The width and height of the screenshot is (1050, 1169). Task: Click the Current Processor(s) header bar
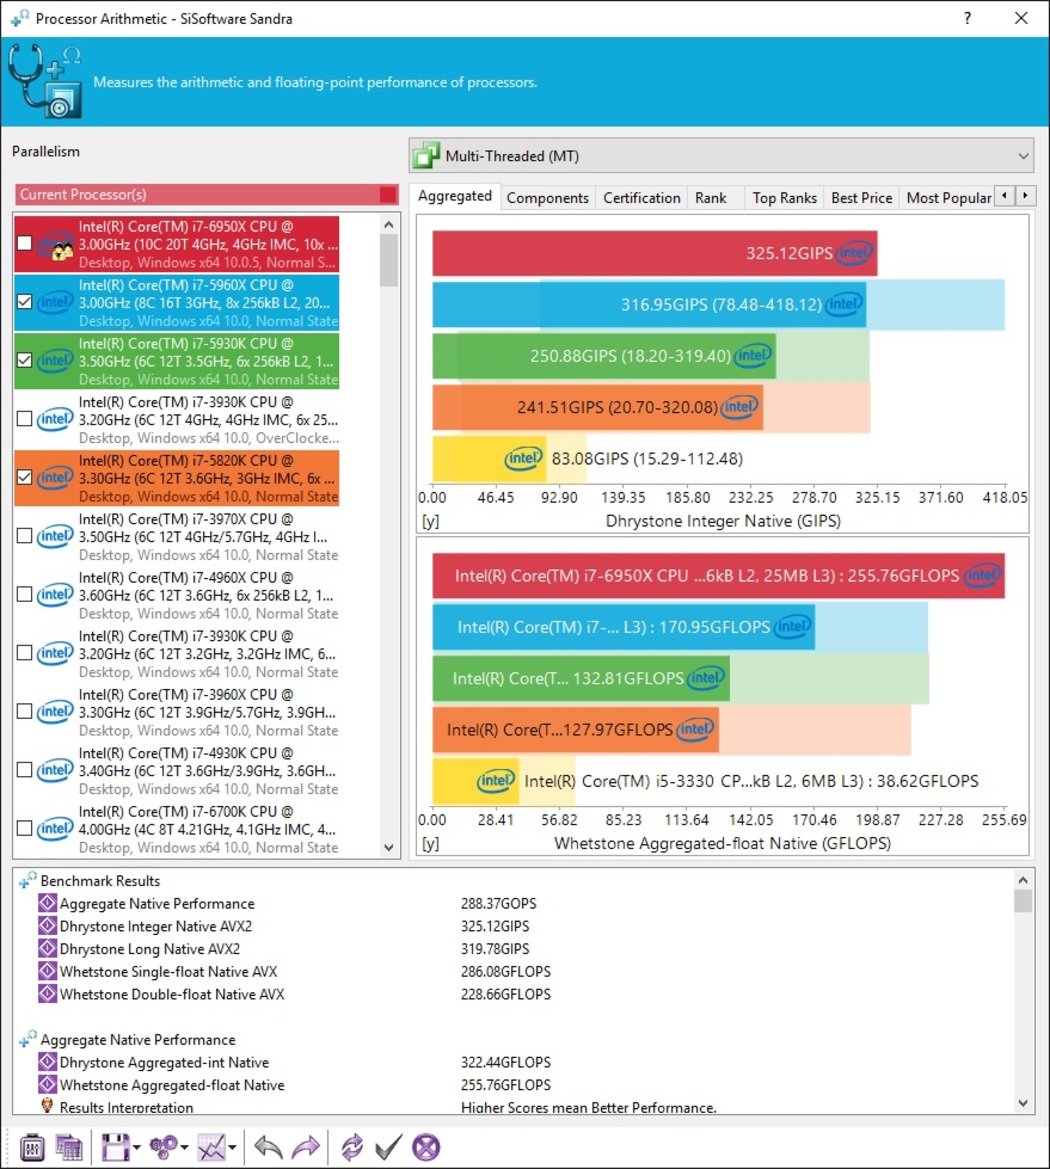207,195
